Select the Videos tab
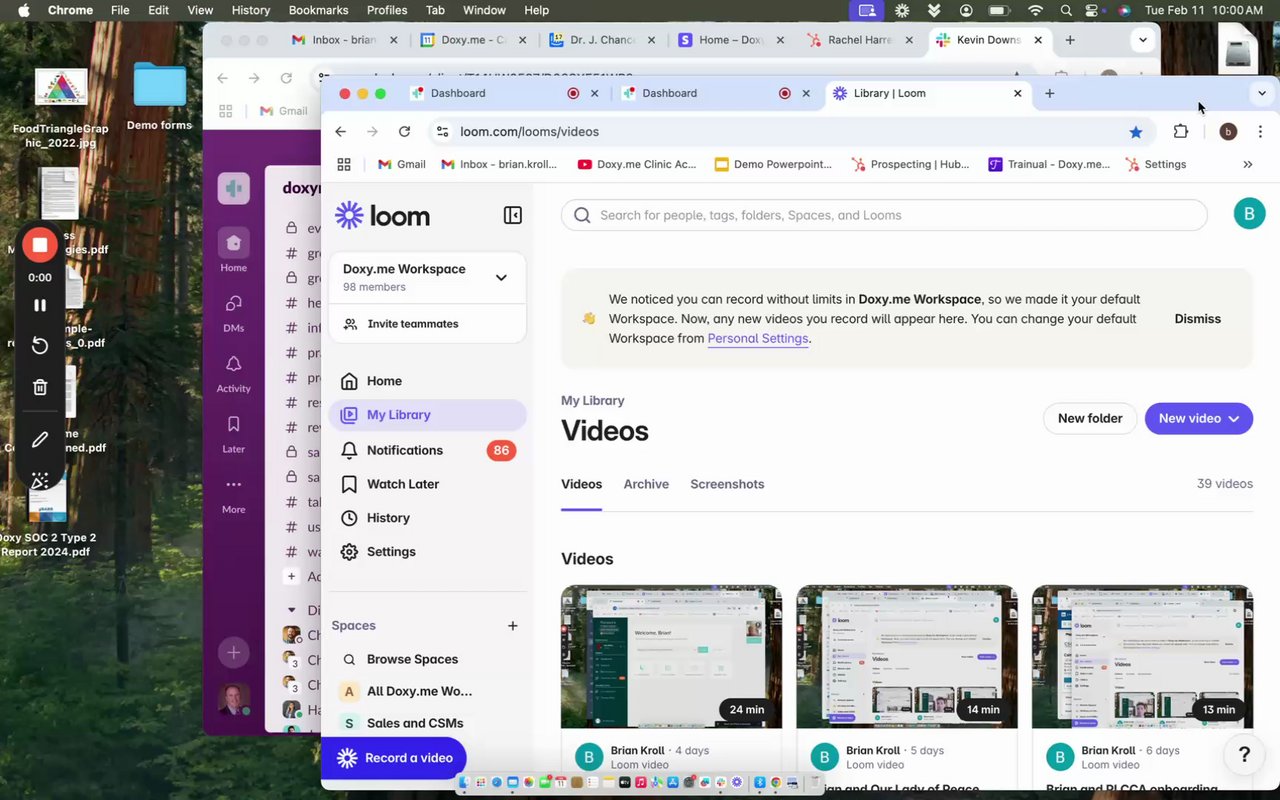Viewport: 1280px width, 800px height. (x=581, y=484)
